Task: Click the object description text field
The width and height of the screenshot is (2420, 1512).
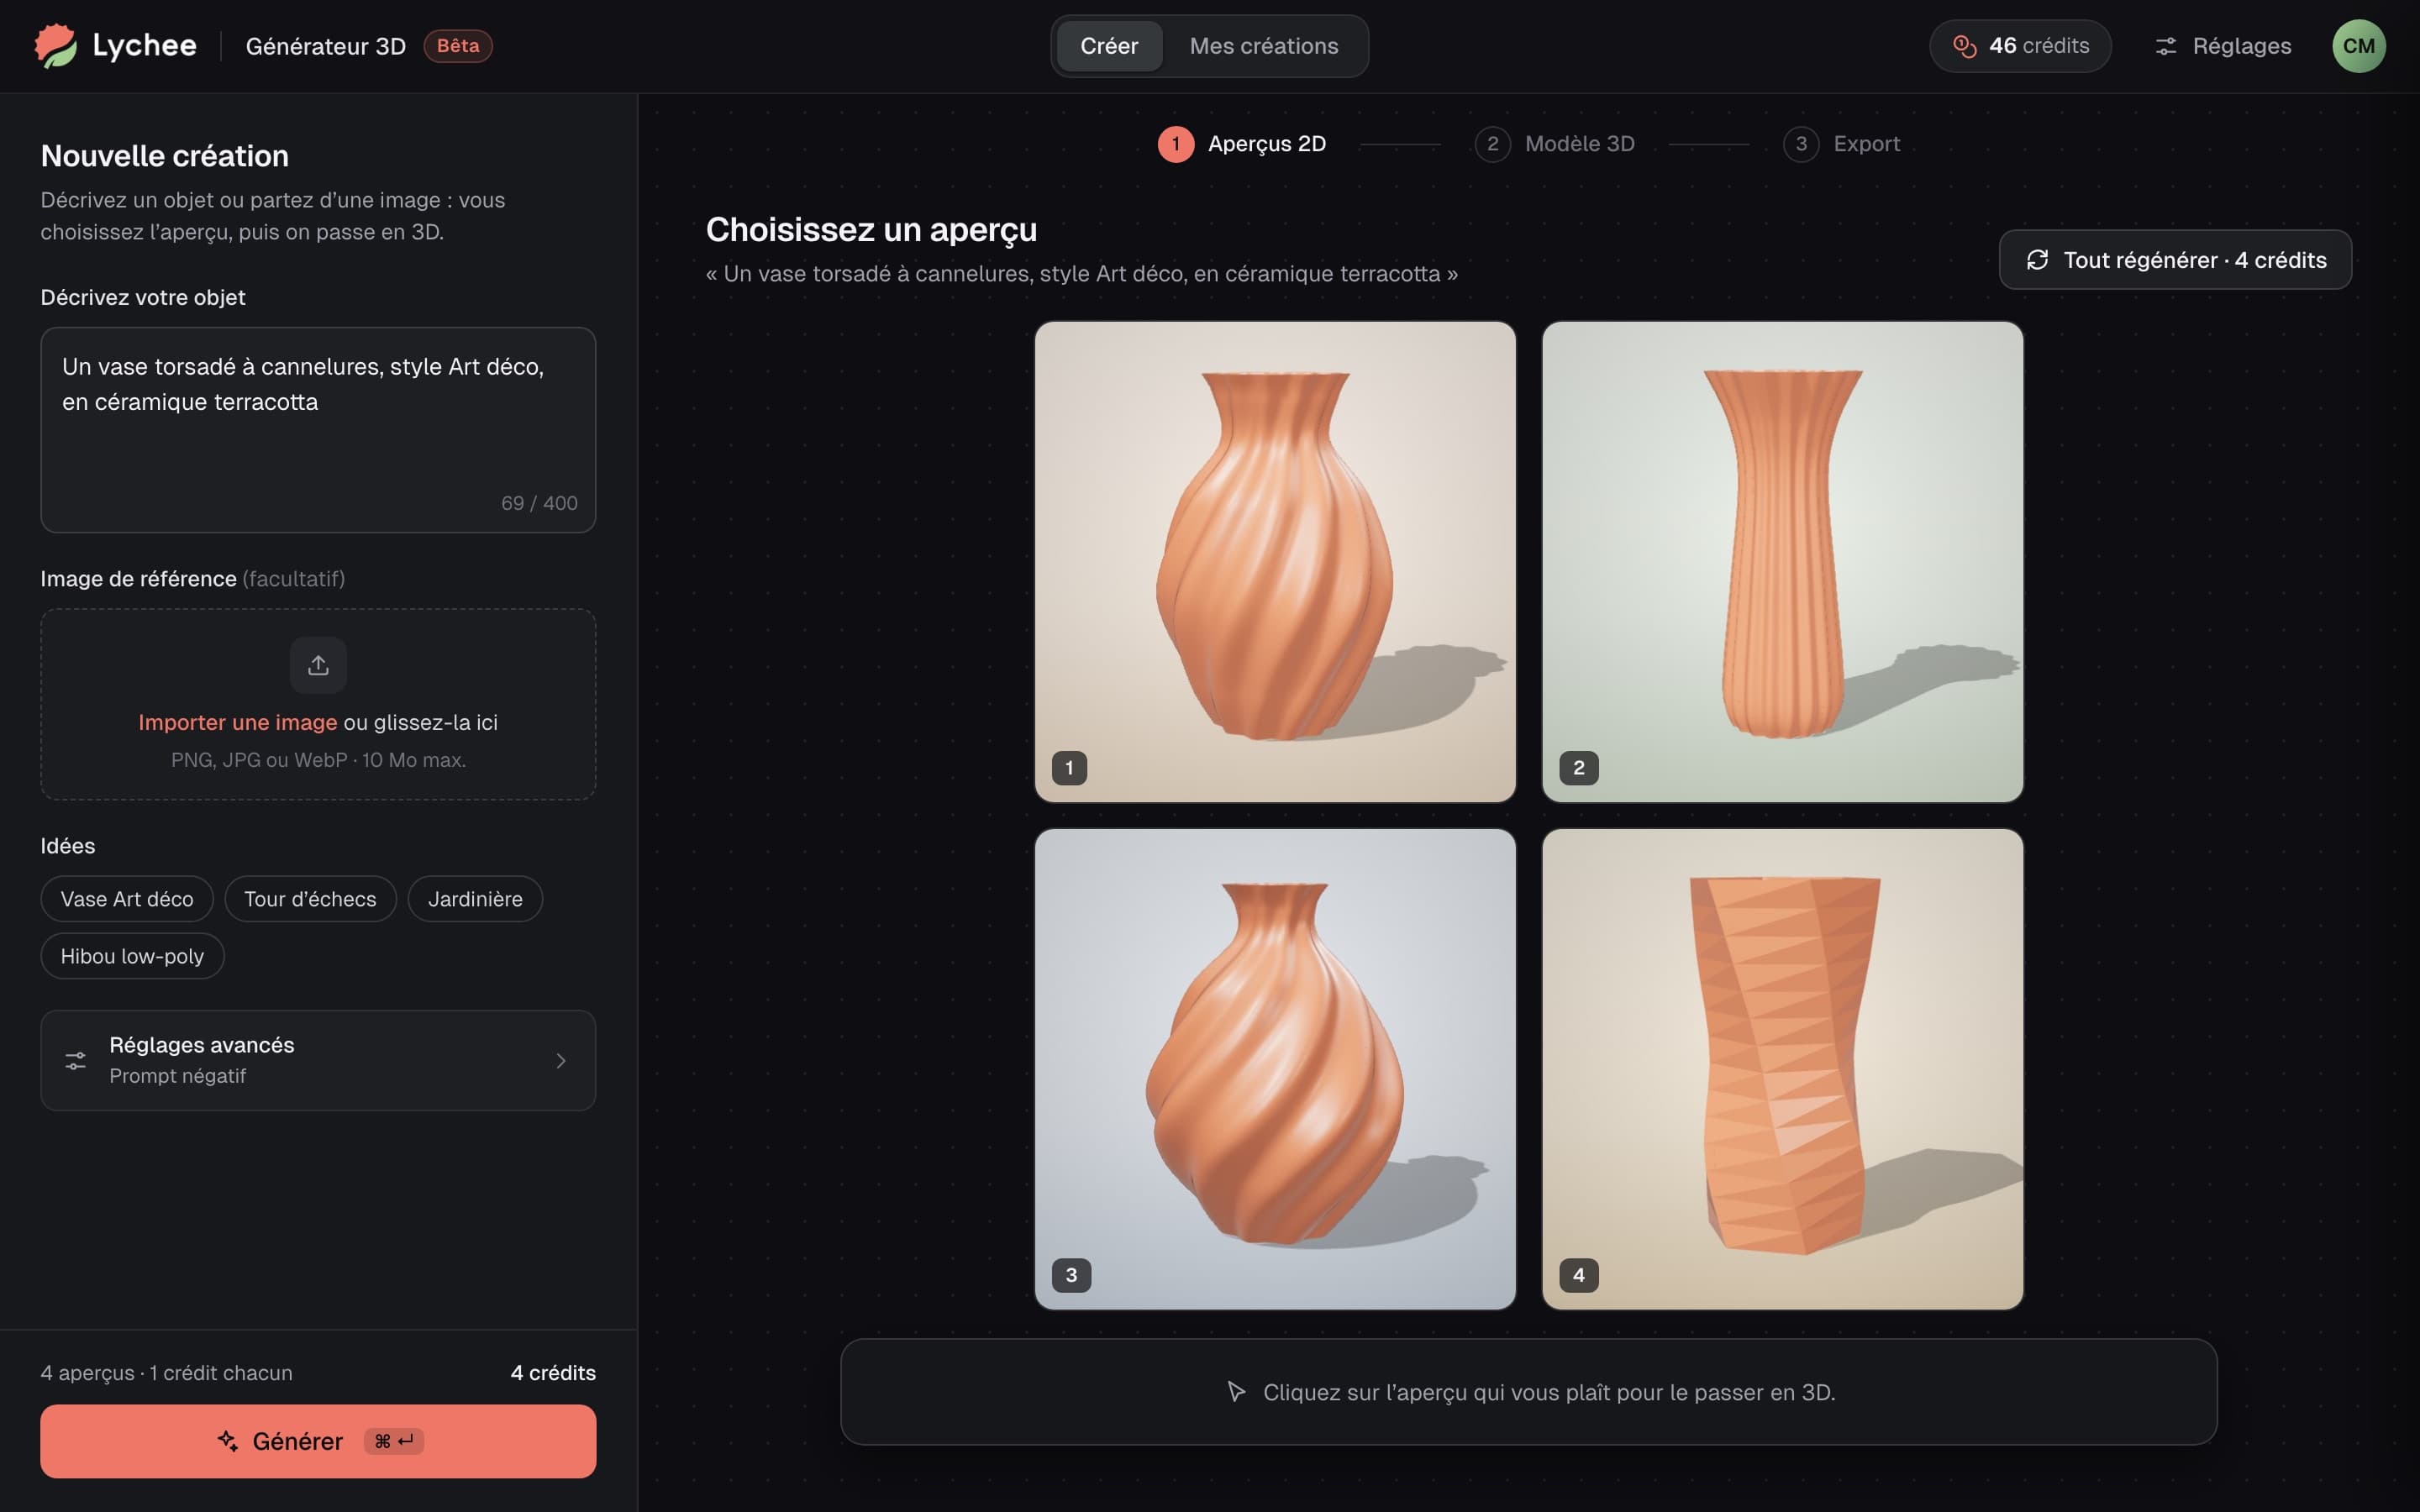Action: [x=318, y=430]
